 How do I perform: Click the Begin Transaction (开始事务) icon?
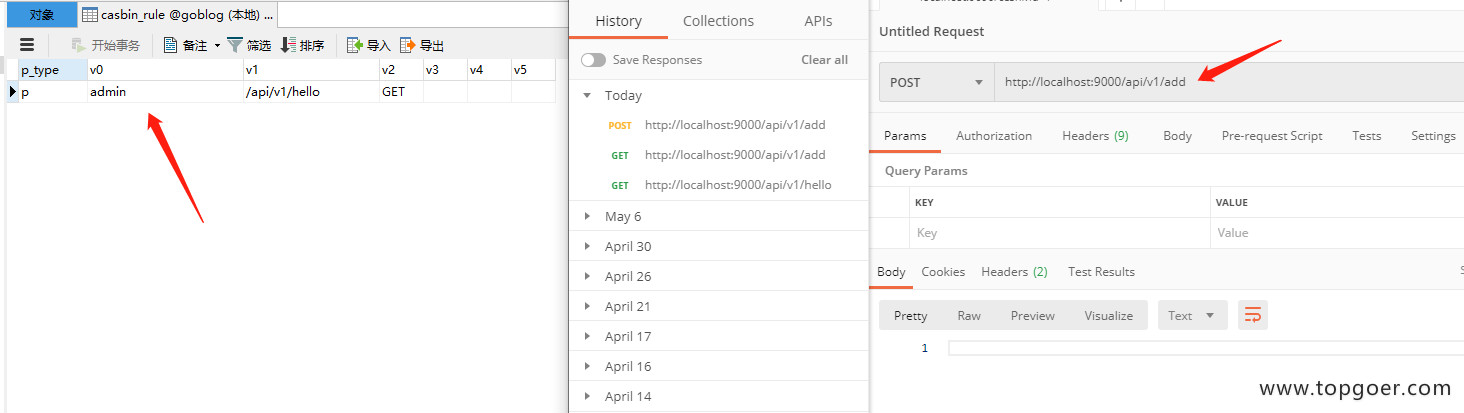78,45
